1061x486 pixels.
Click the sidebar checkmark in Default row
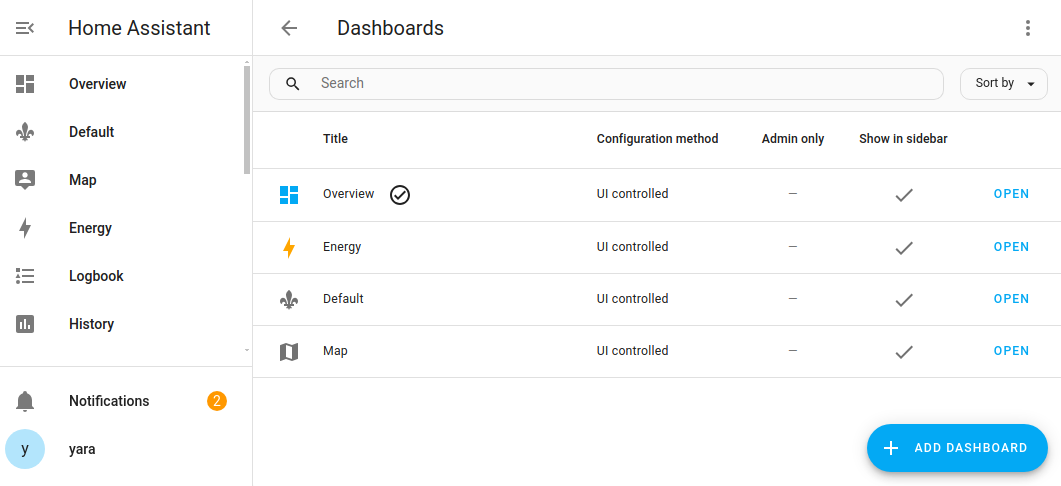pyautogui.click(x=904, y=300)
